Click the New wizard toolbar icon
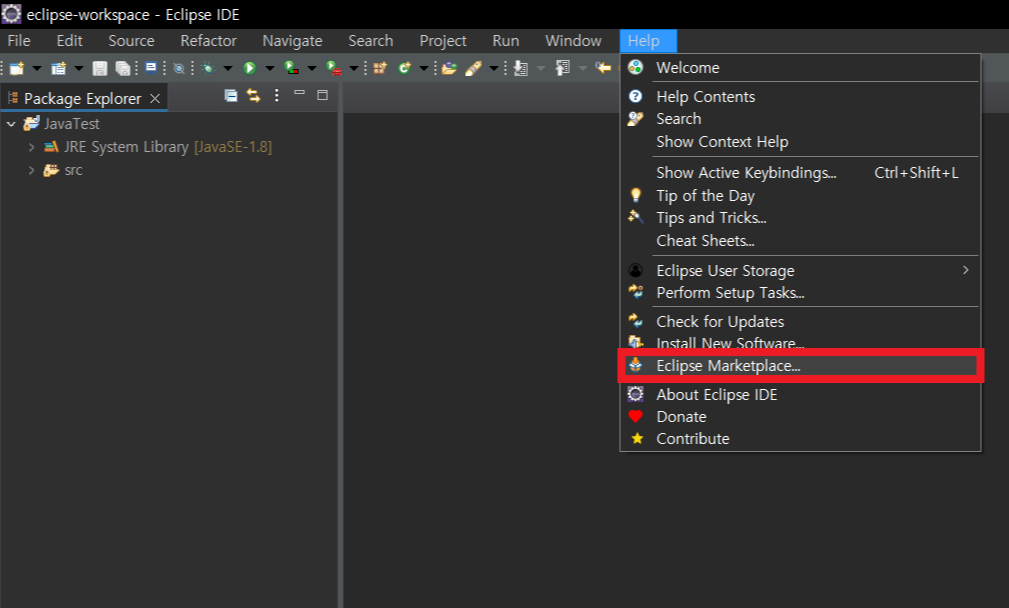Viewport: 1009px width, 608px height. click(x=17, y=68)
